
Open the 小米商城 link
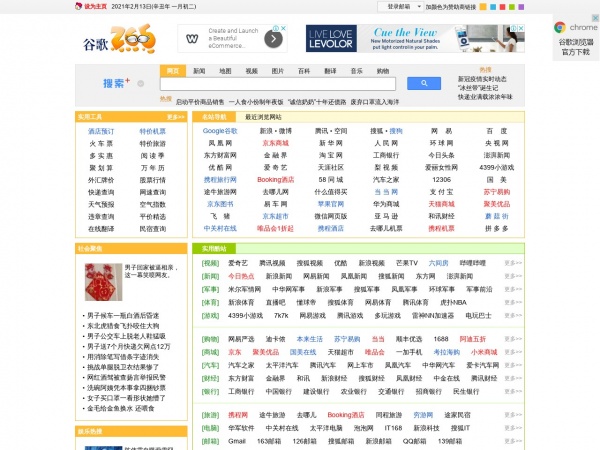(484, 352)
